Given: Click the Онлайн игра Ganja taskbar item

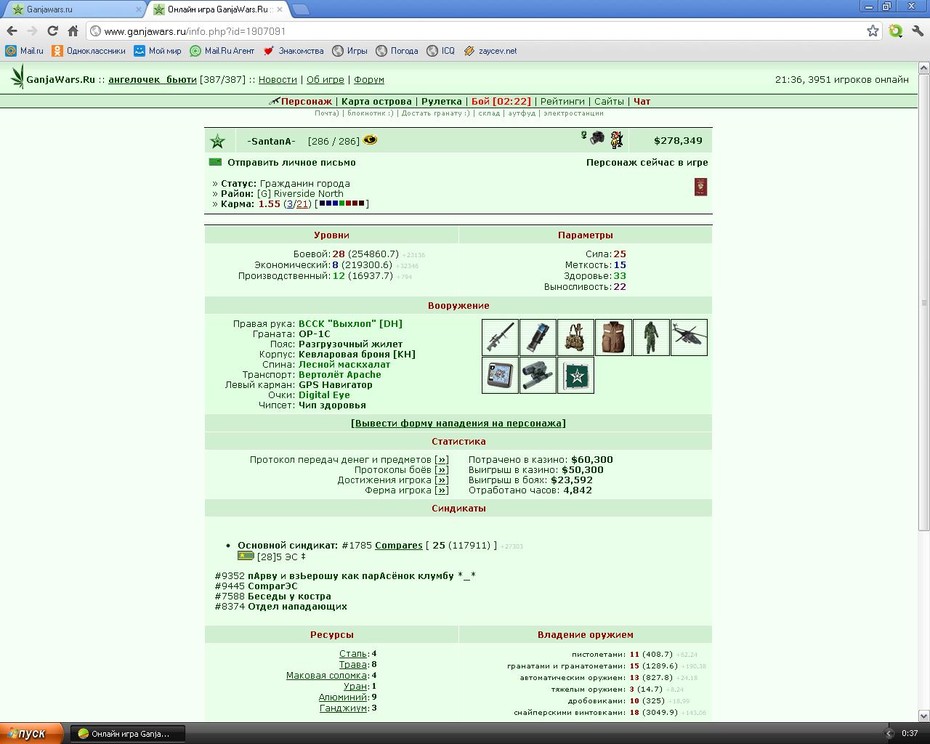Looking at the screenshot, I should [x=128, y=734].
